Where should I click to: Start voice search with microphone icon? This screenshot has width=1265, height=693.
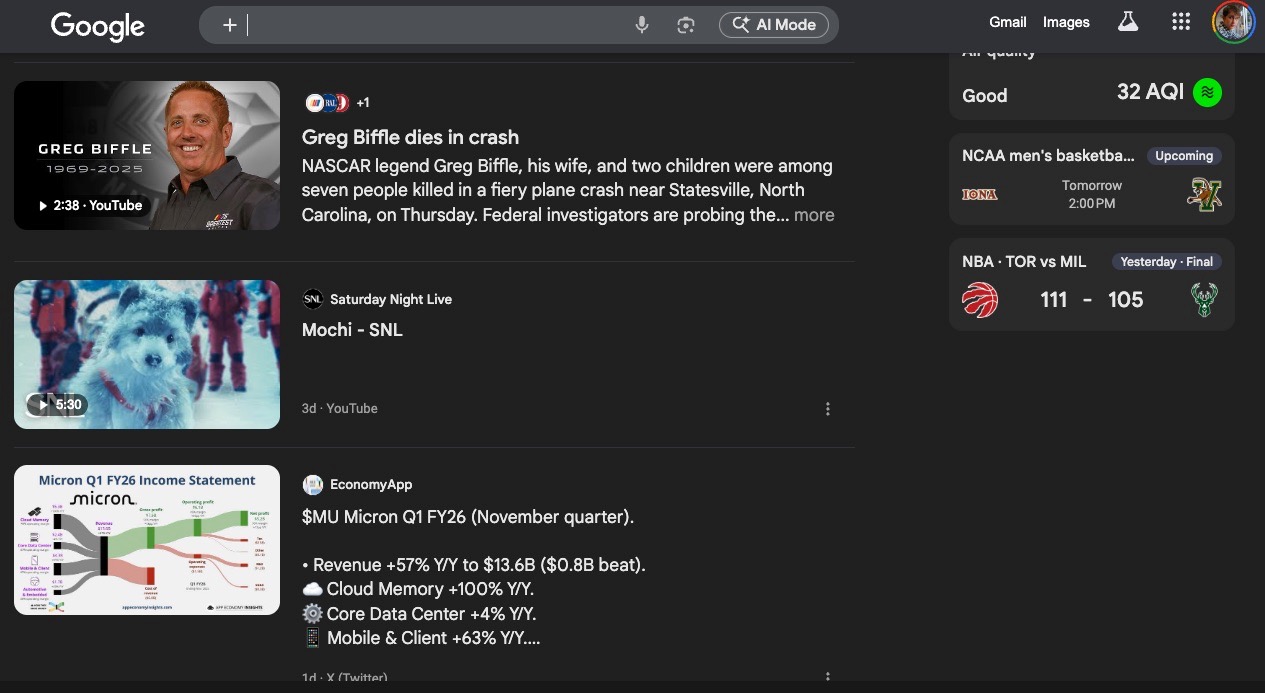pyautogui.click(x=642, y=25)
